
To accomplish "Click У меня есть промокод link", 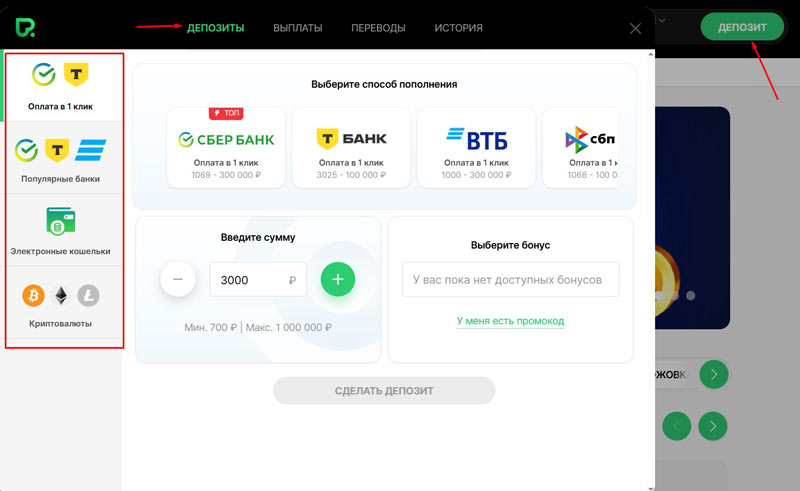I will 510,321.
